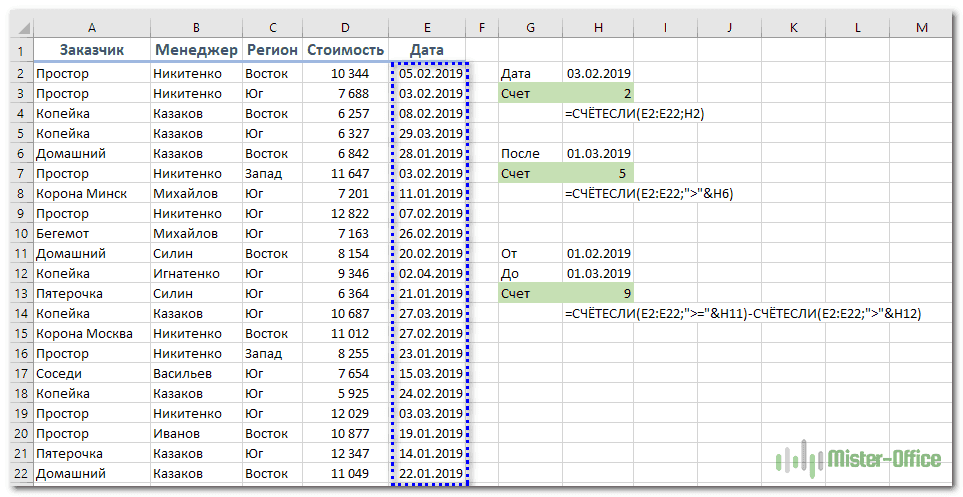Click the cell with manager Игнатенко

195,273
